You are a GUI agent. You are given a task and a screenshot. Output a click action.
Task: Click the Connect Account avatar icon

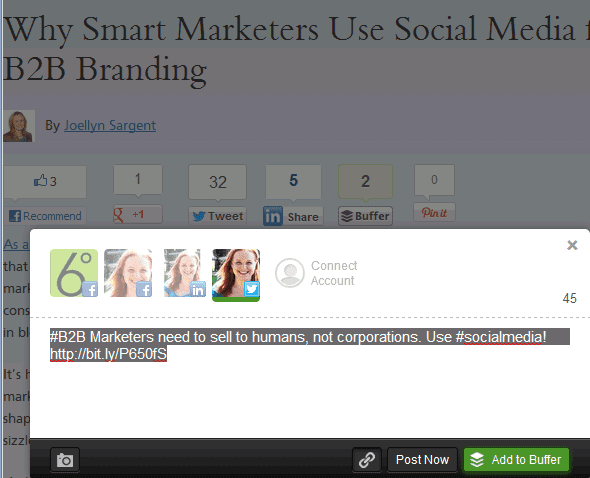click(x=290, y=273)
